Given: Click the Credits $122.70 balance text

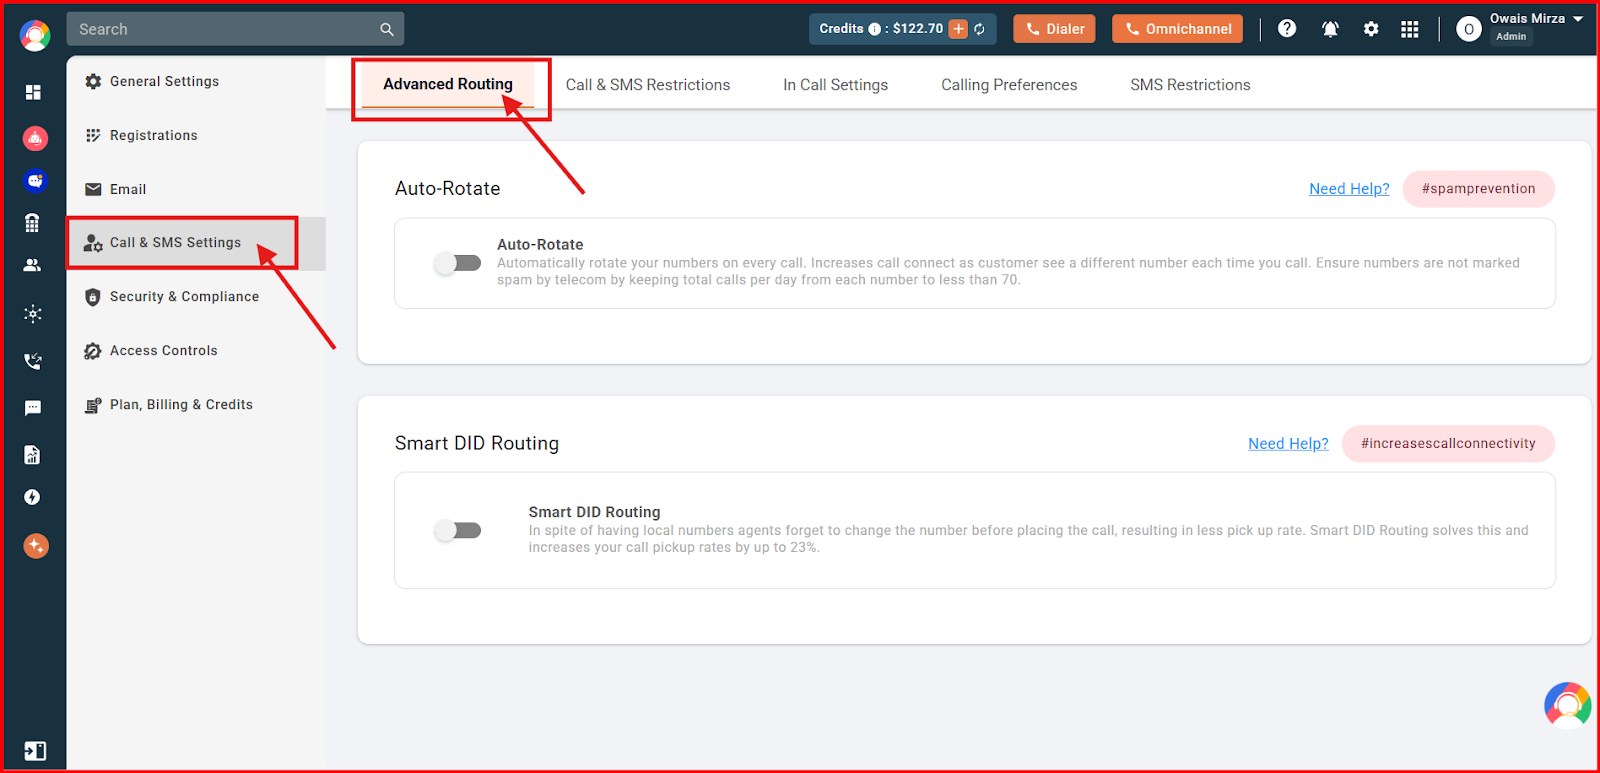Looking at the screenshot, I should click(x=881, y=29).
